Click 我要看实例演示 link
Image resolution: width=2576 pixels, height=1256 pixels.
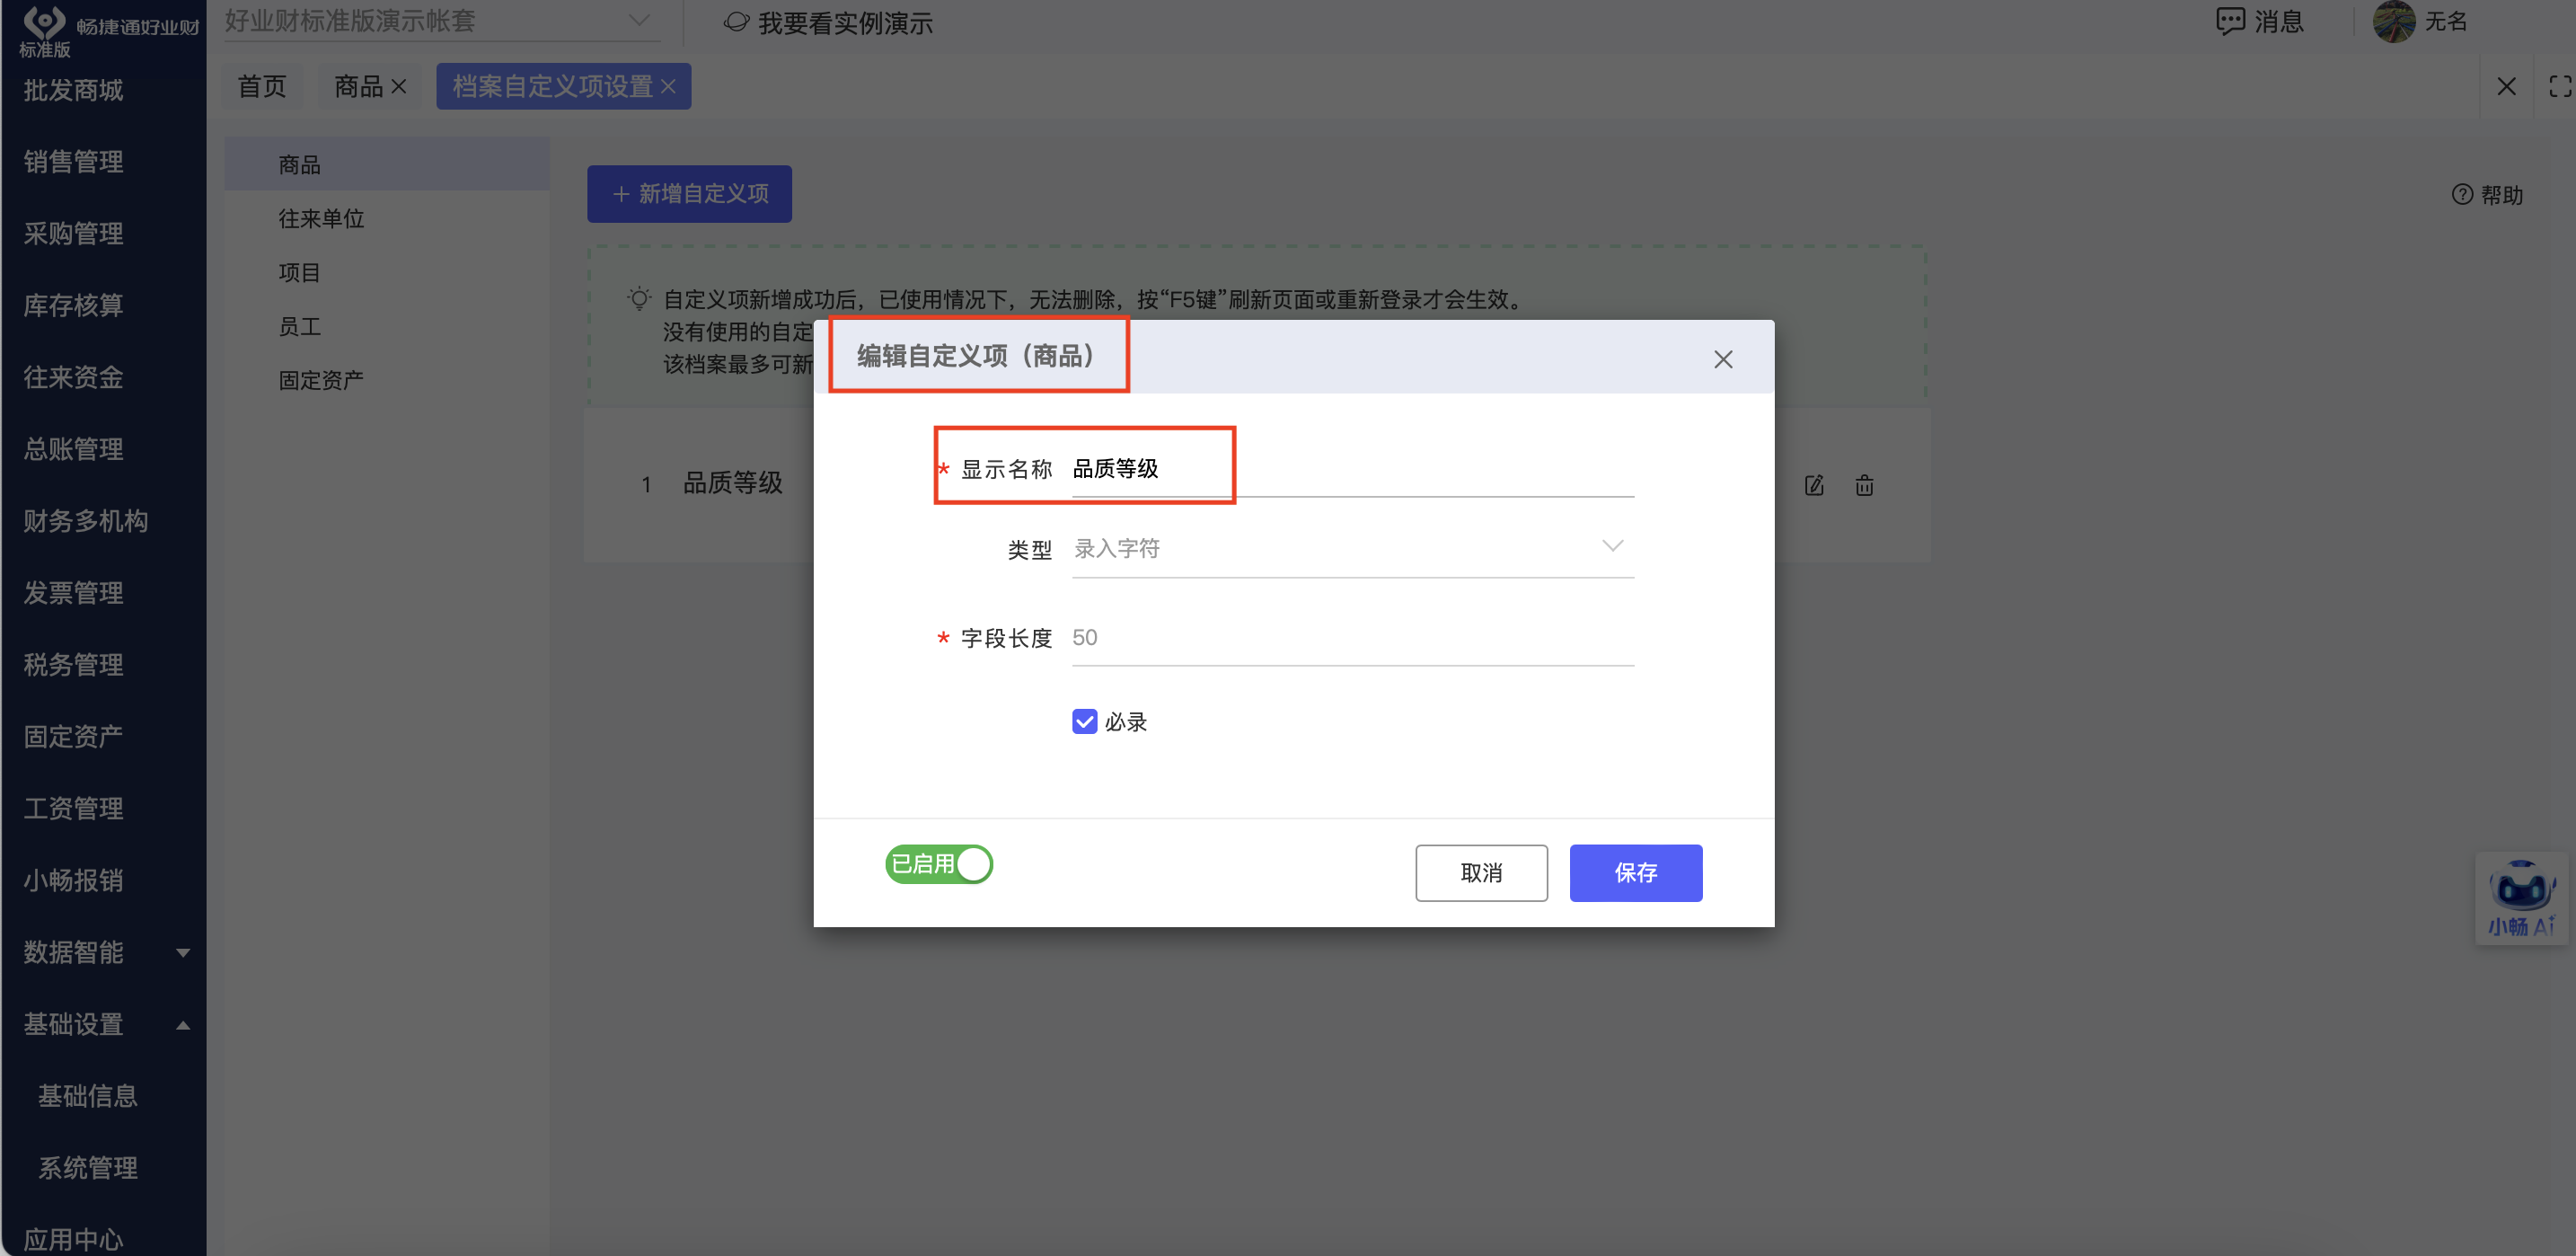829,23
